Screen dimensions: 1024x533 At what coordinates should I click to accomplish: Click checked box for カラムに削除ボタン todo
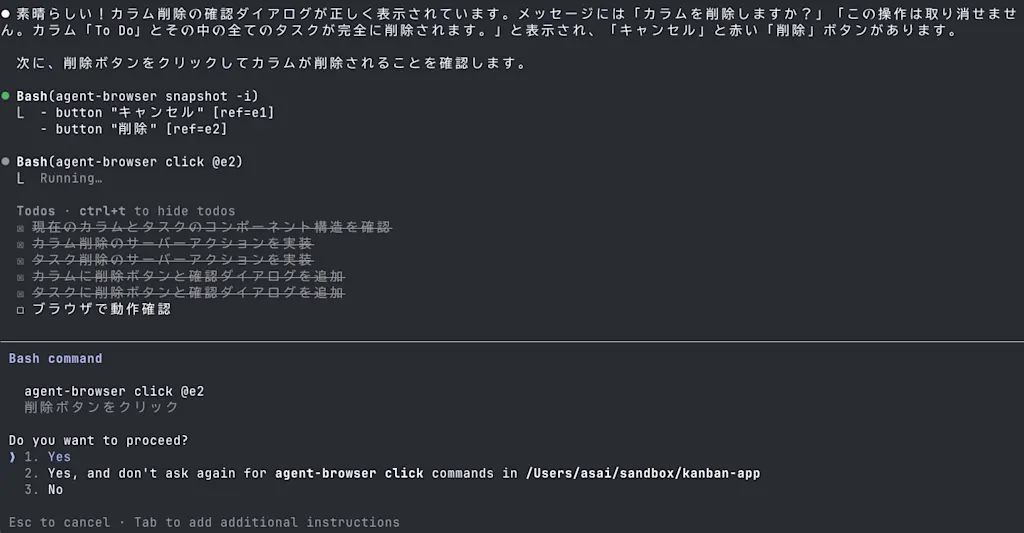tap(20, 277)
